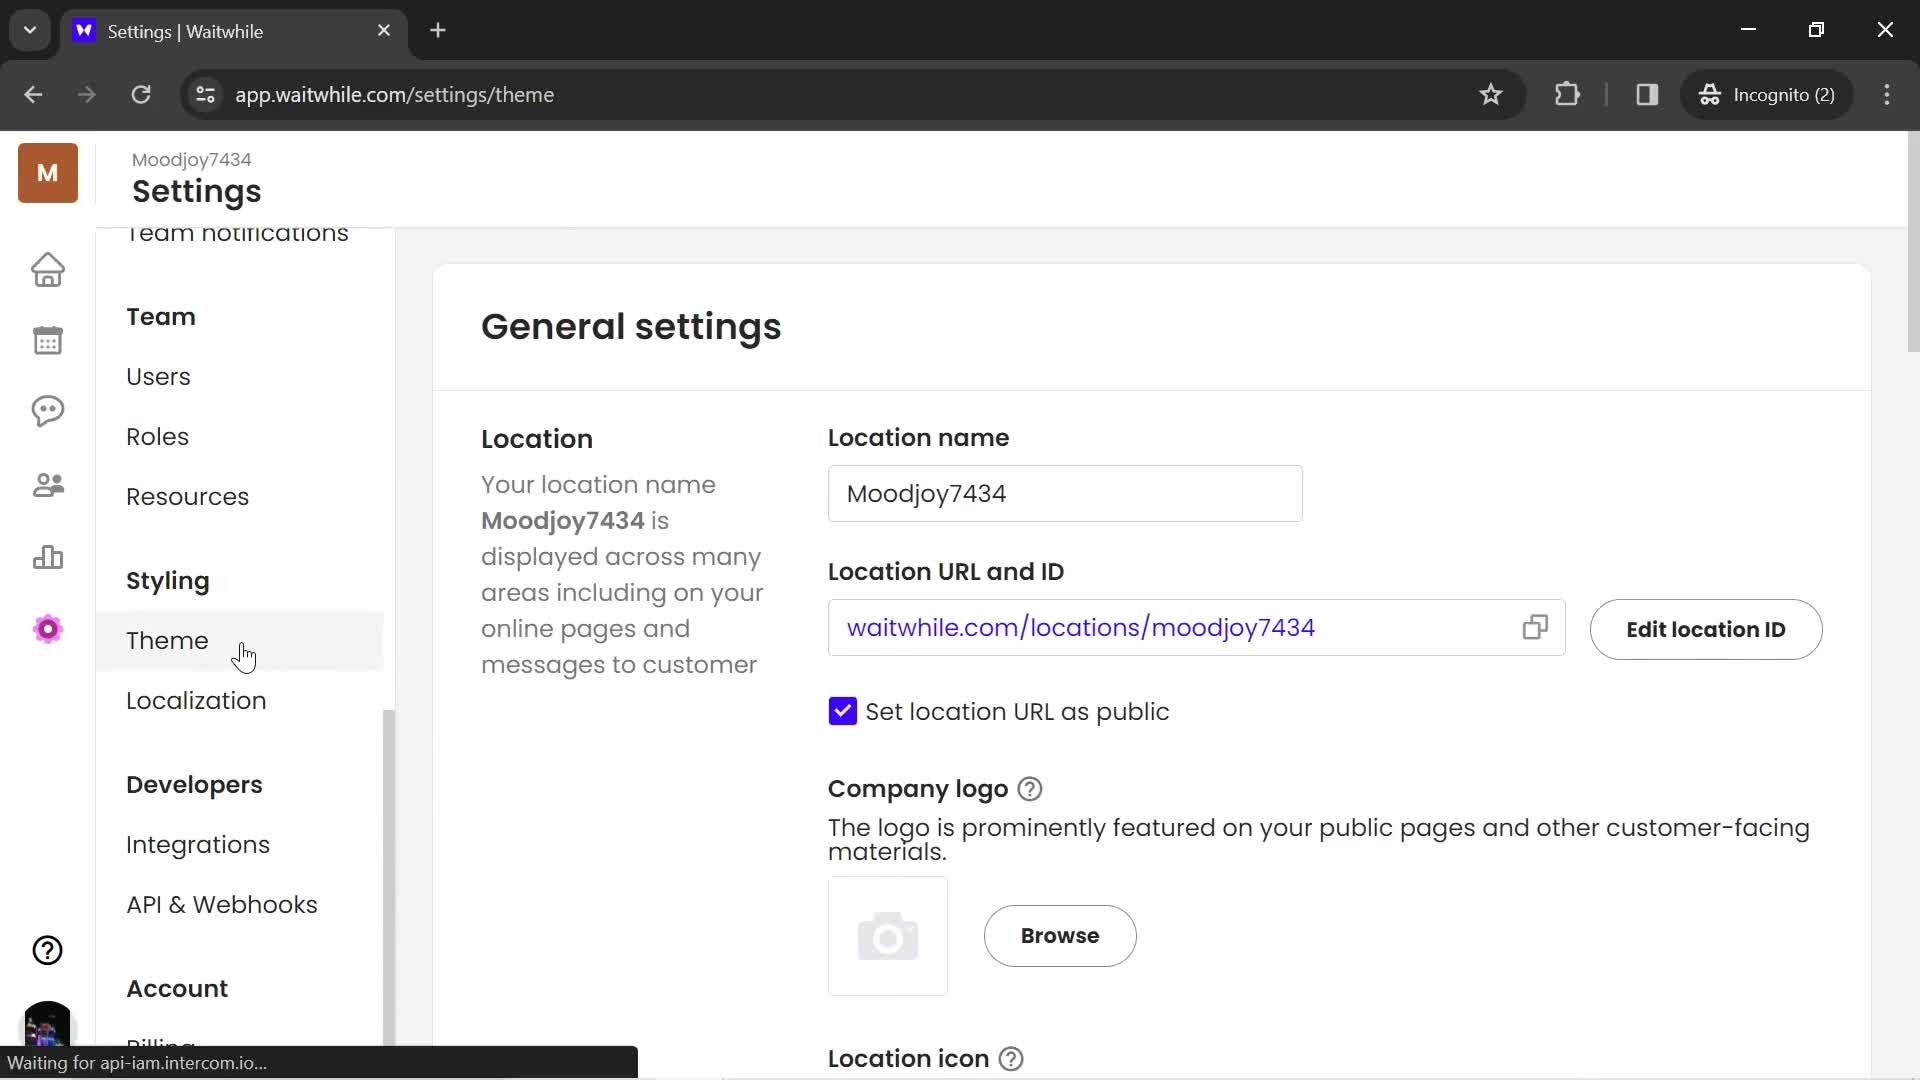The image size is (1920, 1080).
Task: Click the Team section heading
Action: [160, 317]
